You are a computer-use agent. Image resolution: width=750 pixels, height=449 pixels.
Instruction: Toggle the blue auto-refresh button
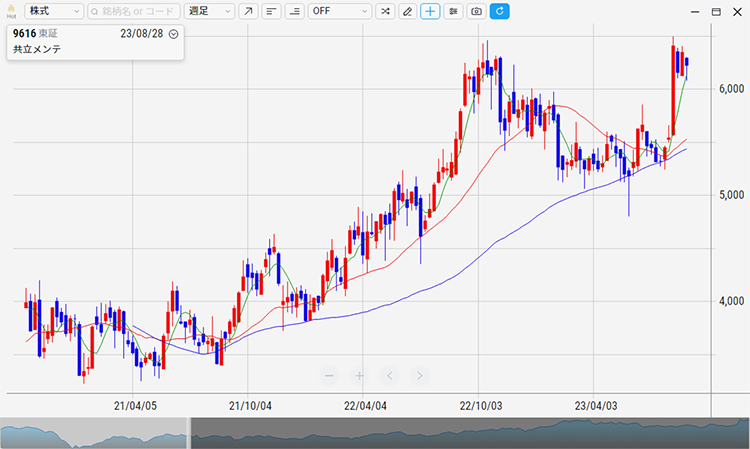[x=499, y=11]
